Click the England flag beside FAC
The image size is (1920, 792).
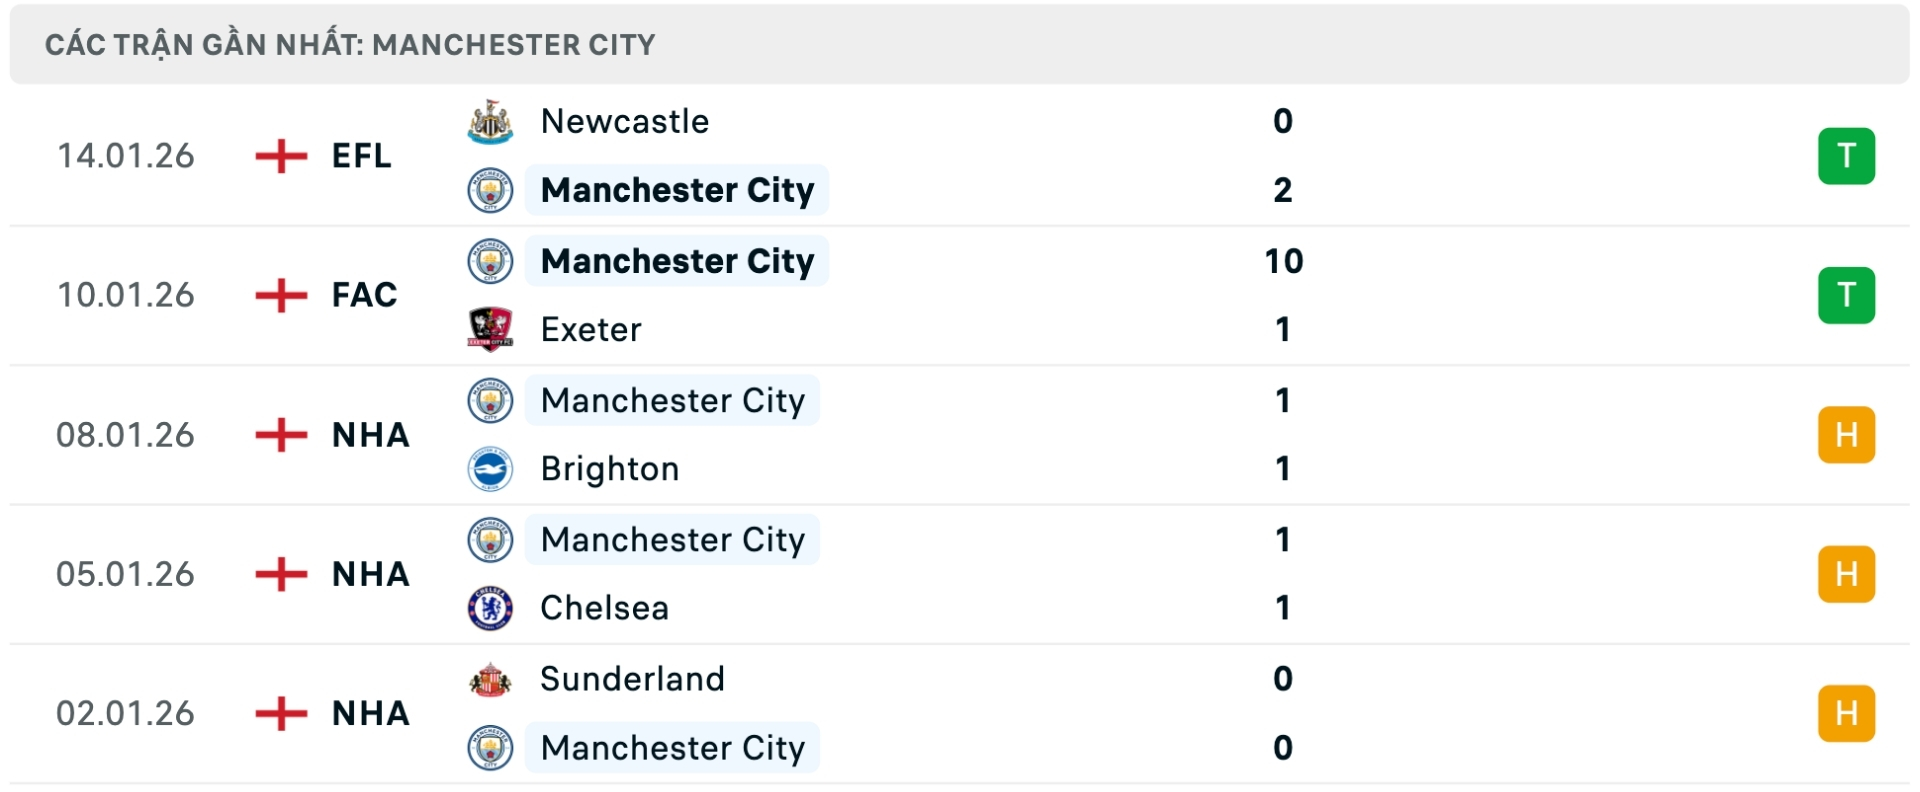click(x=282, y=295)
